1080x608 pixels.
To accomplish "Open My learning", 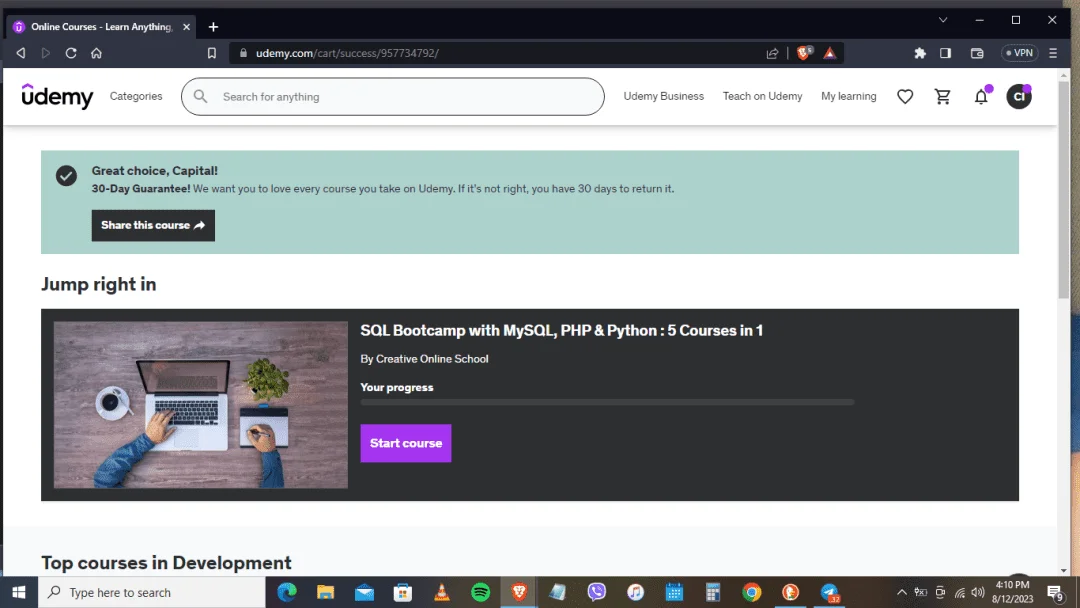I will (x=849, y=96).
